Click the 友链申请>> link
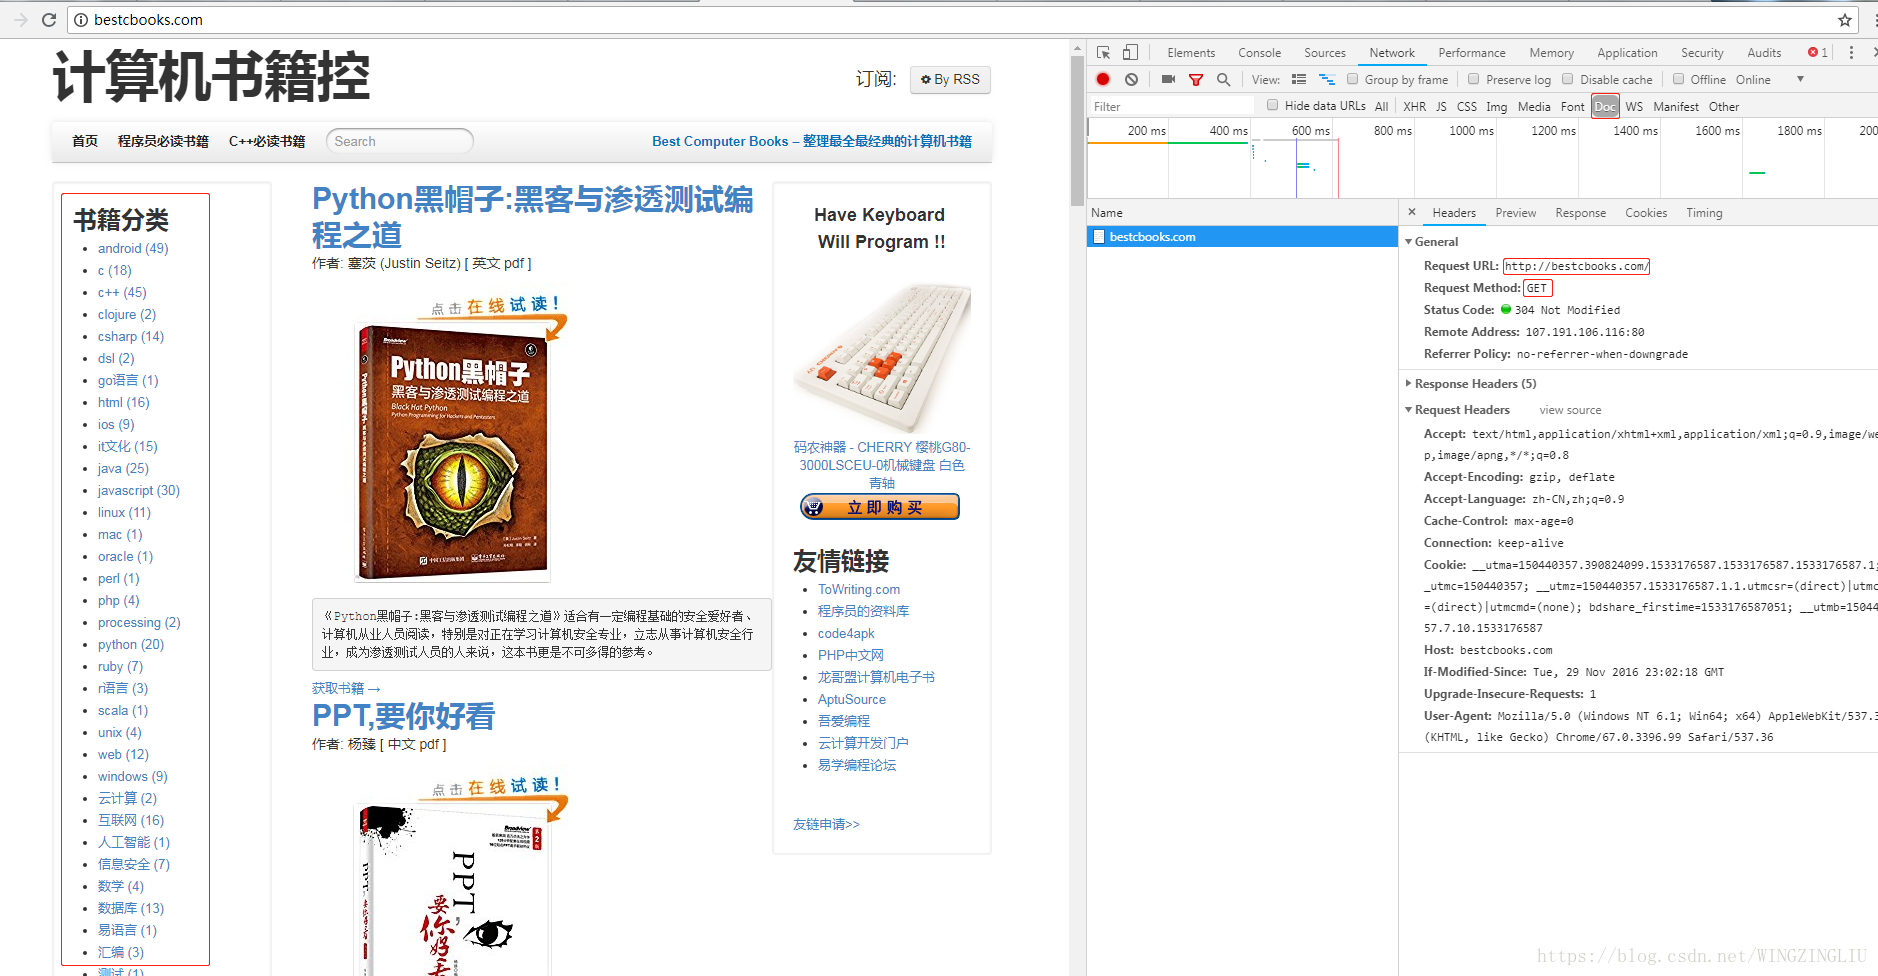 (x=826, y=824)
